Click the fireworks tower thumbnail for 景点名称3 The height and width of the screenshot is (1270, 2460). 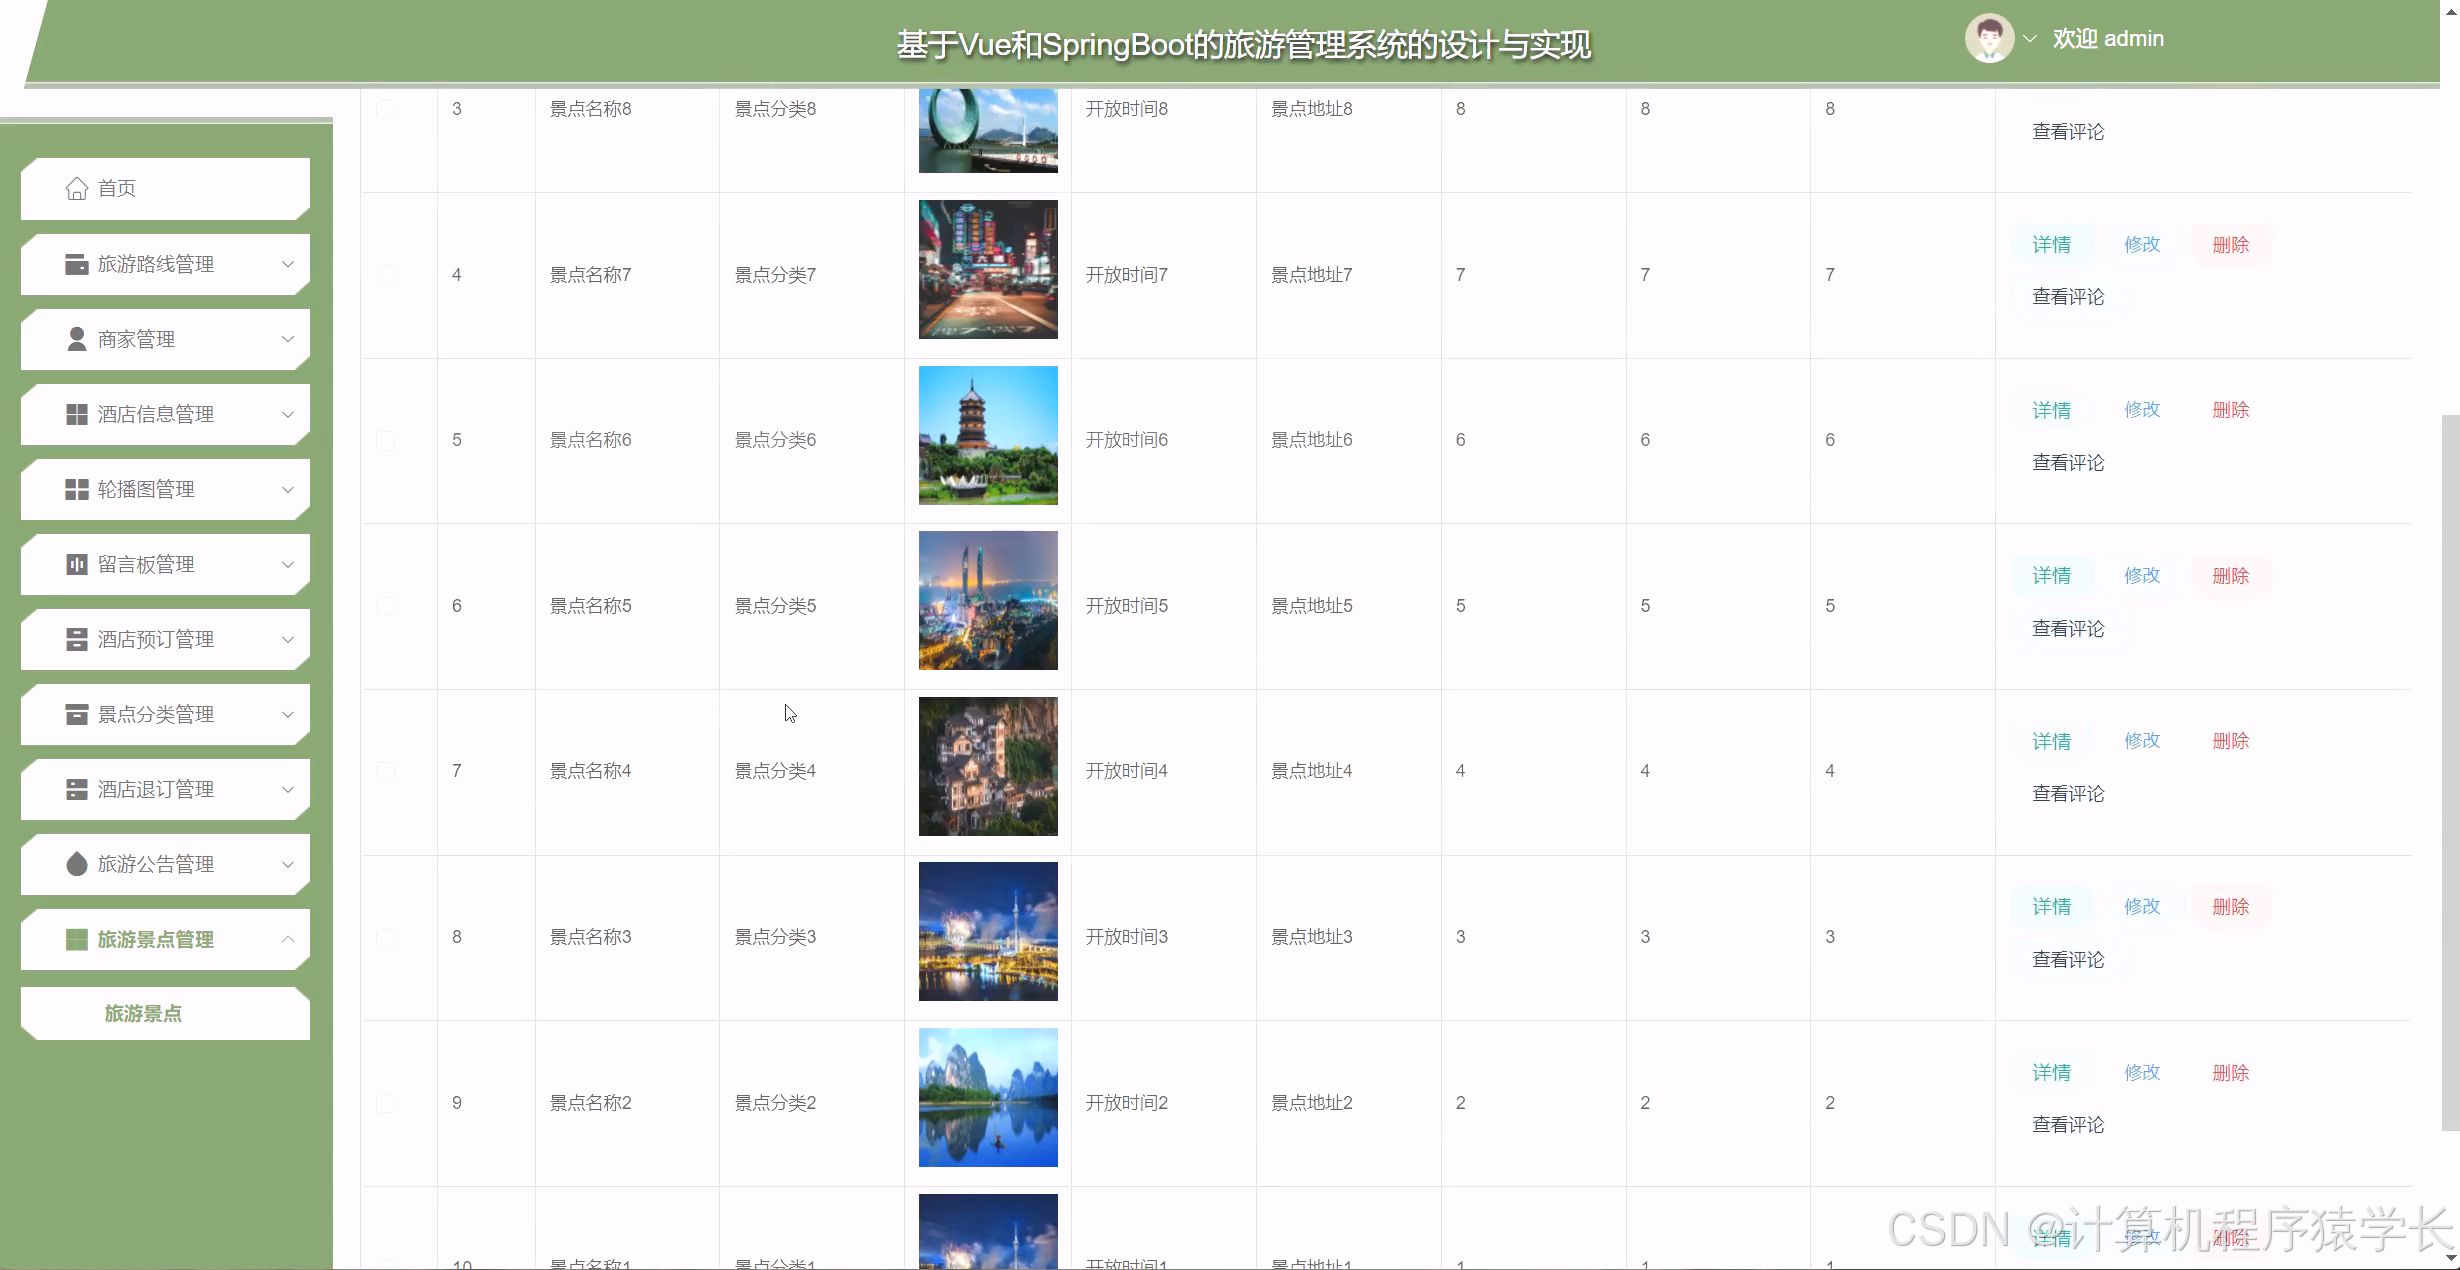click(988, 932)
